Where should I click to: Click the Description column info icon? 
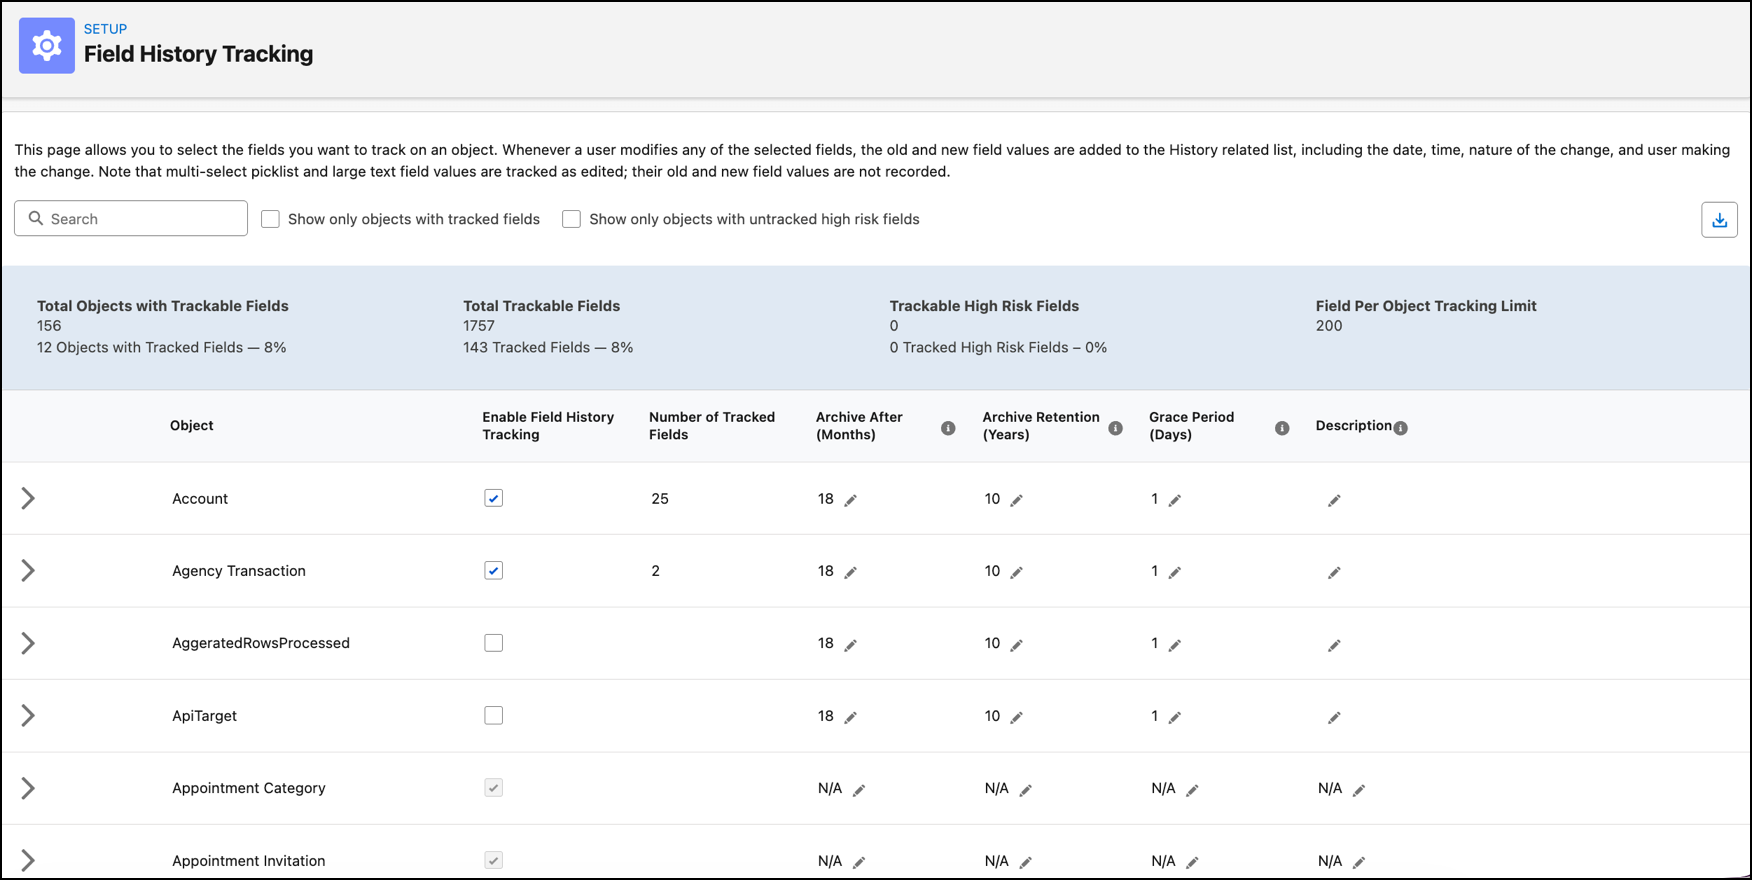click(x=1401, y=428)
